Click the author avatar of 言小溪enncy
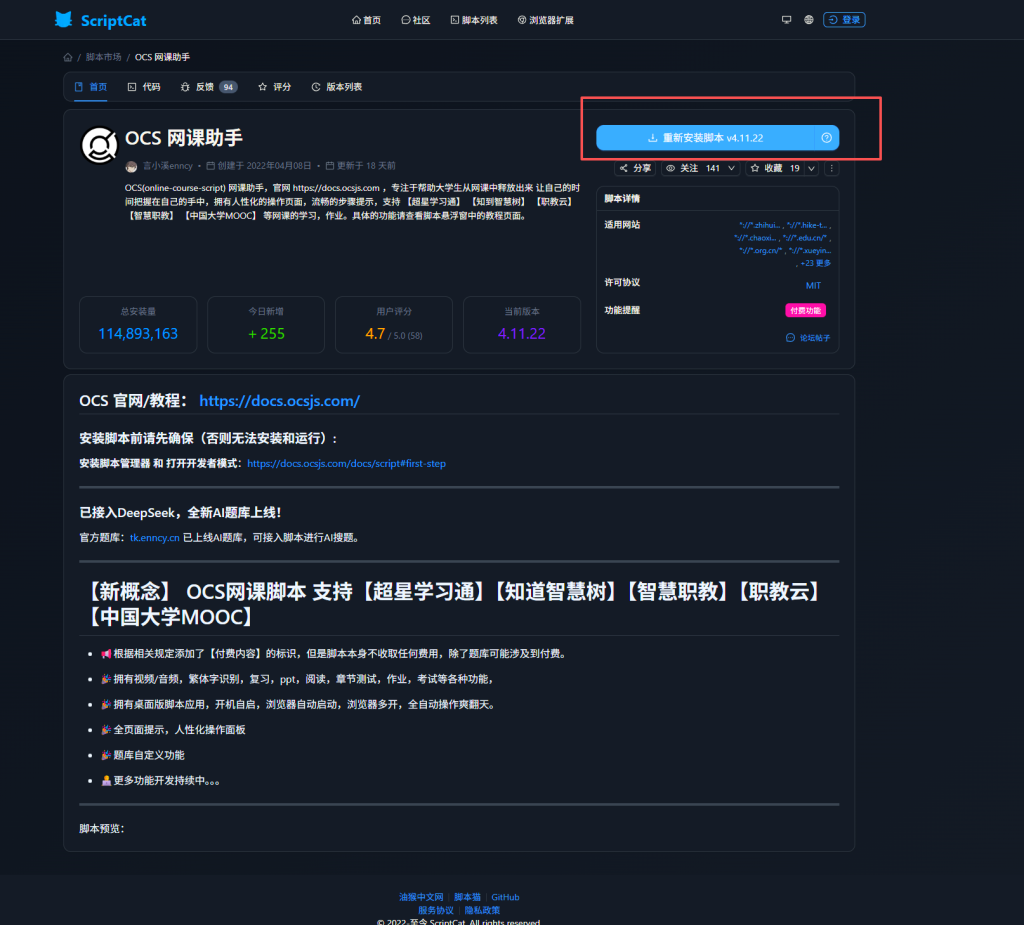1024x925 pixels. pyautogui.click(x=131, y=166)
